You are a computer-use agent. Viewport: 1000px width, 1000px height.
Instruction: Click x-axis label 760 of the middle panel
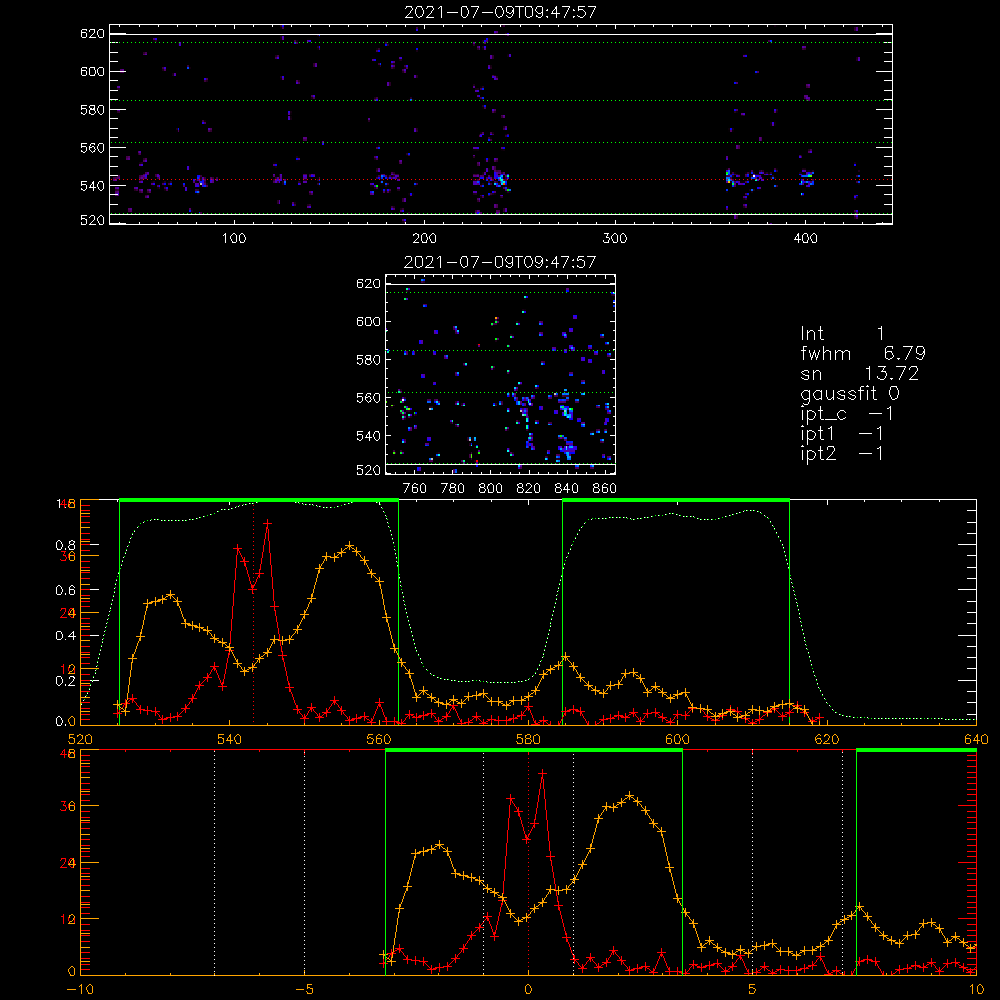[415, 489]
